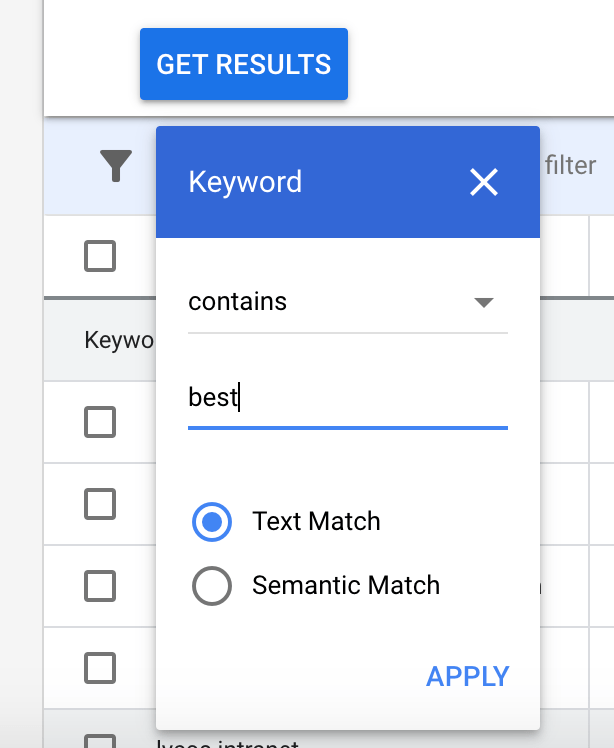Check the second keyword row checkbox

point(100,503)
